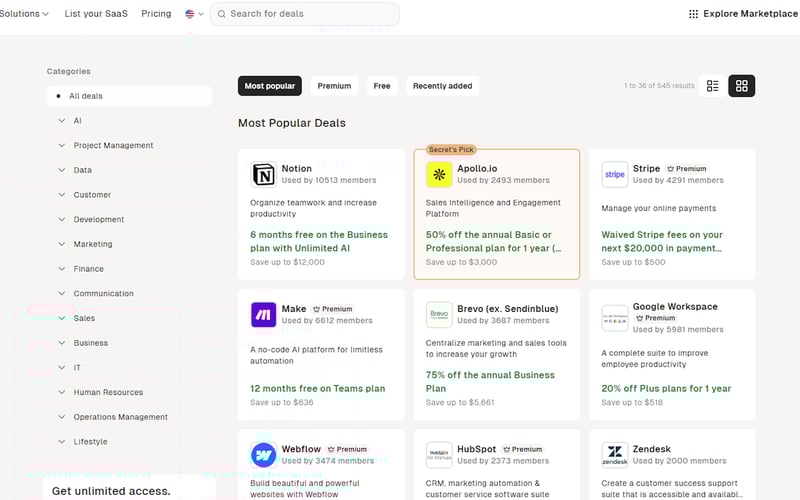Open the HubSpot deal title
The height and width of the screenshot is (500, 800).
coord(477,449)
